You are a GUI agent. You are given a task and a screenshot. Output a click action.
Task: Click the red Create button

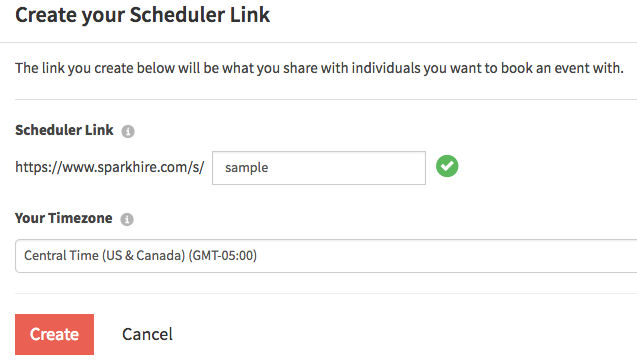coord(54,334)
